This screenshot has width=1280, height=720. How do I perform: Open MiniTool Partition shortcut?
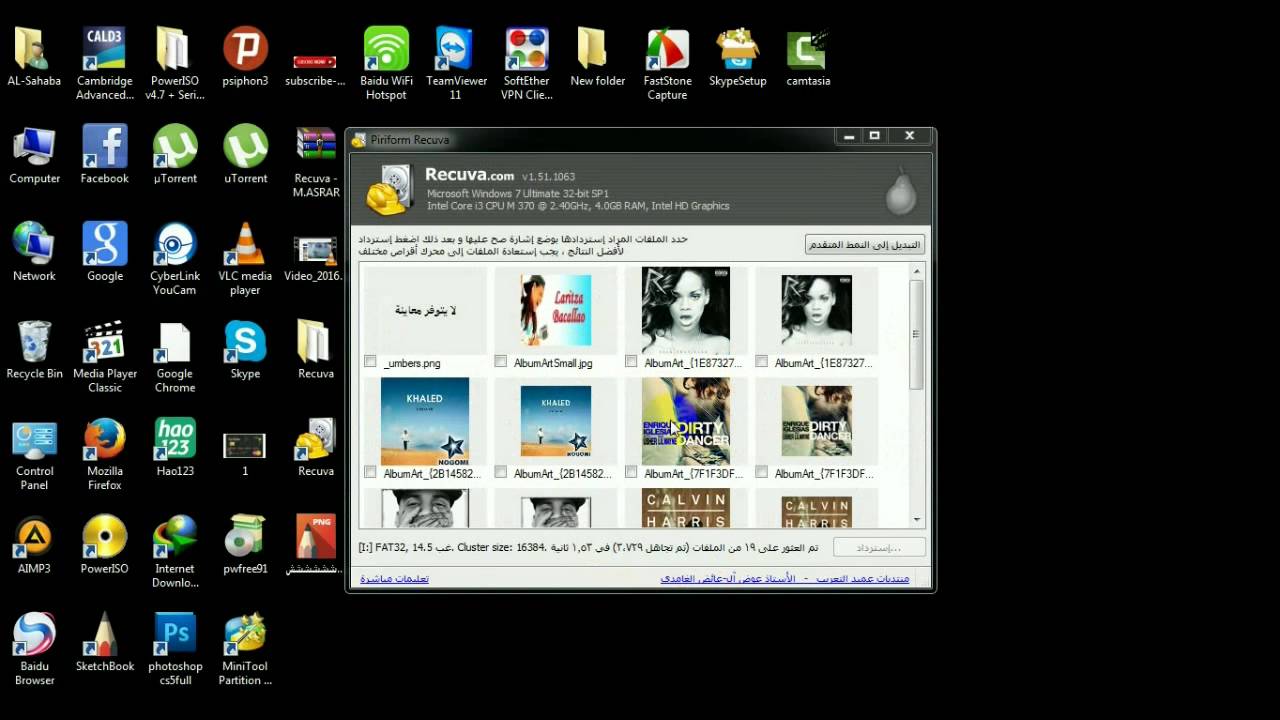tap(245, 650)
